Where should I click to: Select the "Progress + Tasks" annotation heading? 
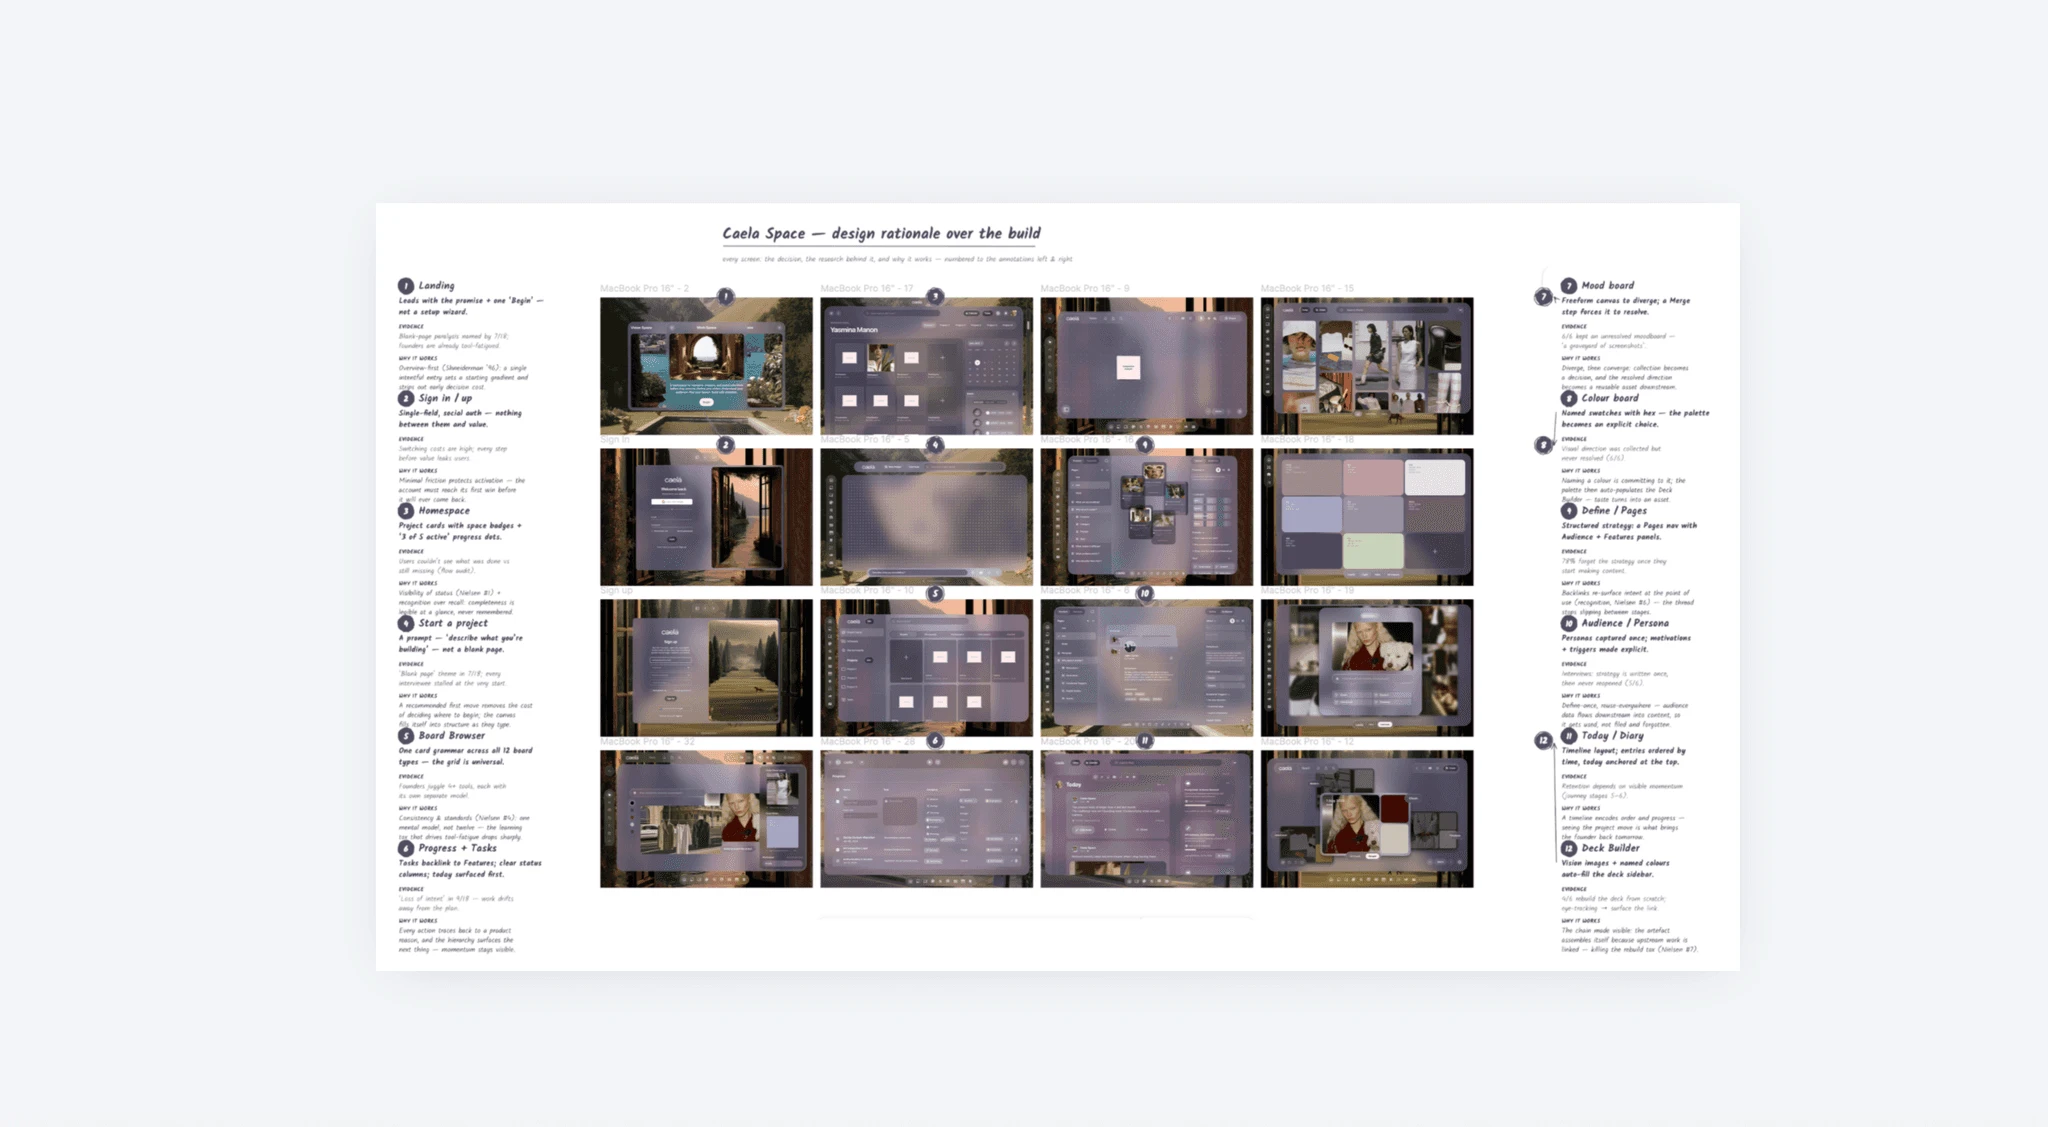pos(457,848)
